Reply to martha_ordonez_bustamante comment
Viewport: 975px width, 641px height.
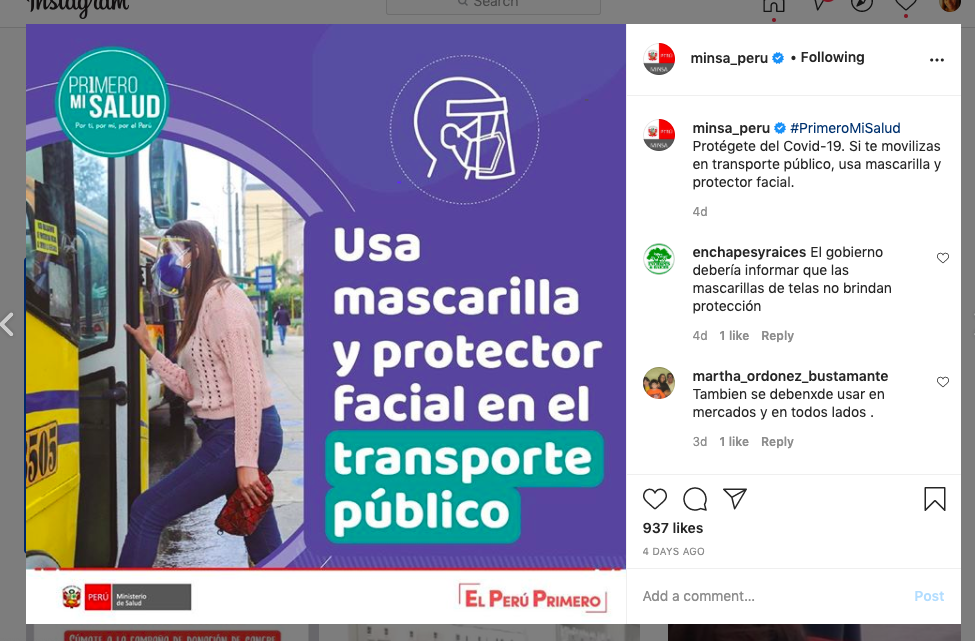[x=777, y=441]
